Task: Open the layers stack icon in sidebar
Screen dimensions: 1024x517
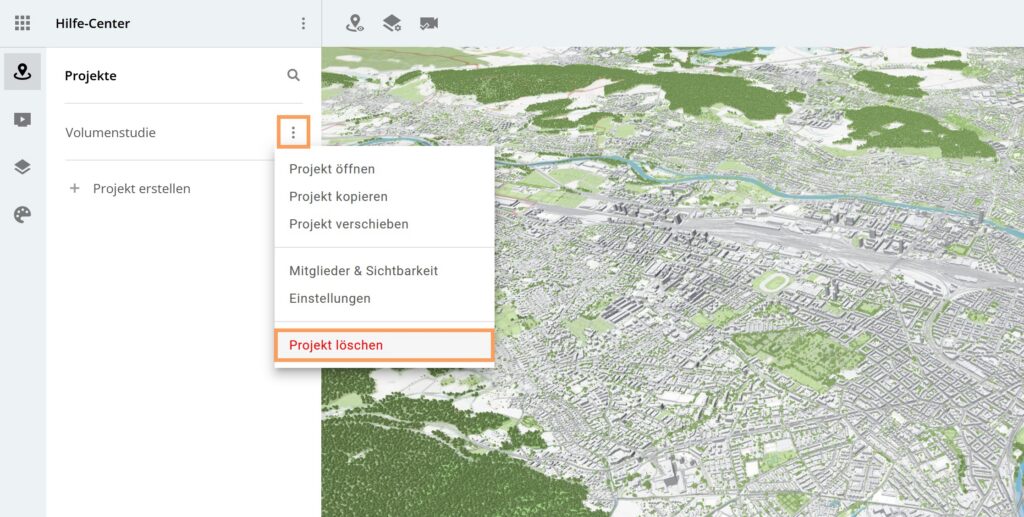Action: 22,167
